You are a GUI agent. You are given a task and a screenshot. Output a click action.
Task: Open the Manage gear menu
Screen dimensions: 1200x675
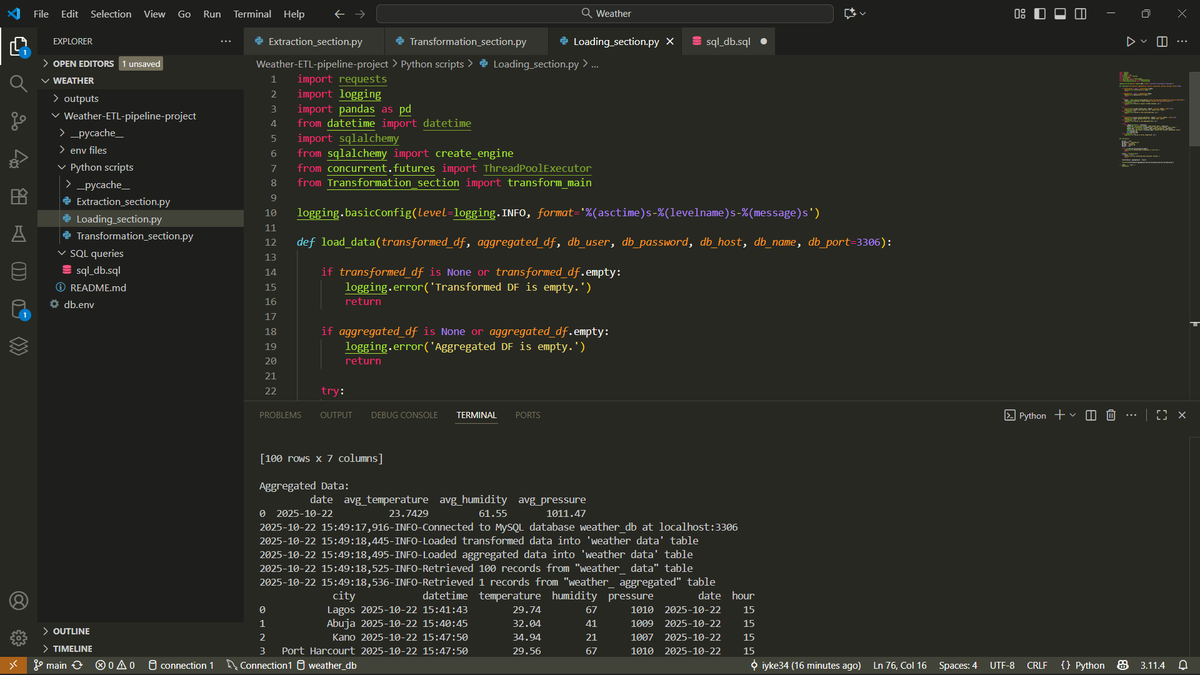18,638
